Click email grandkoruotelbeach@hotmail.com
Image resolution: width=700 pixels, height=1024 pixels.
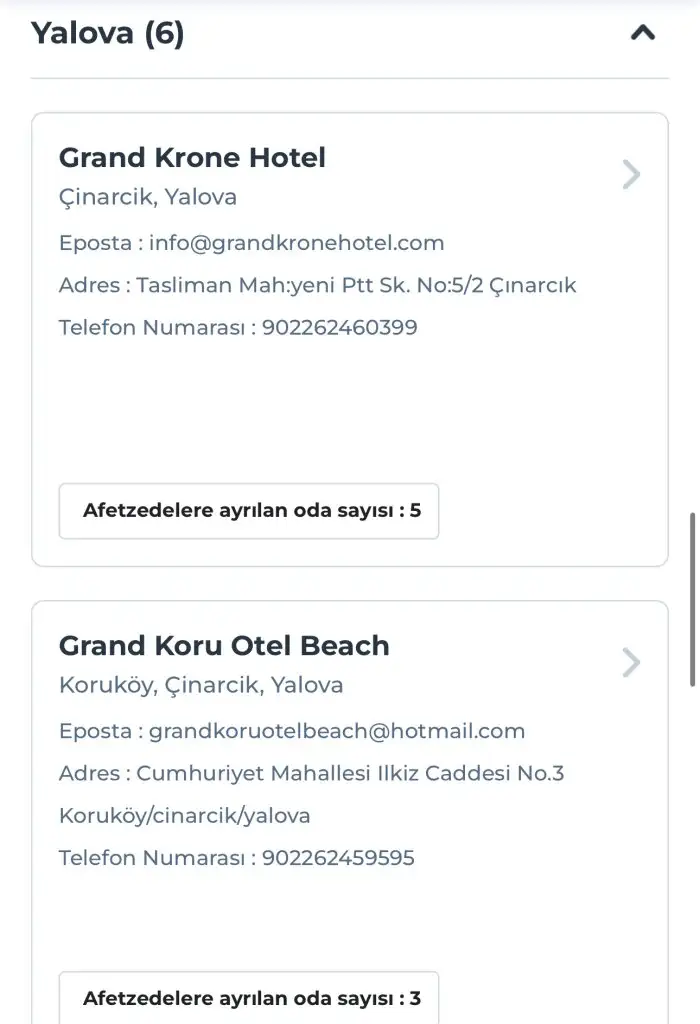click(x=337, y=731)
